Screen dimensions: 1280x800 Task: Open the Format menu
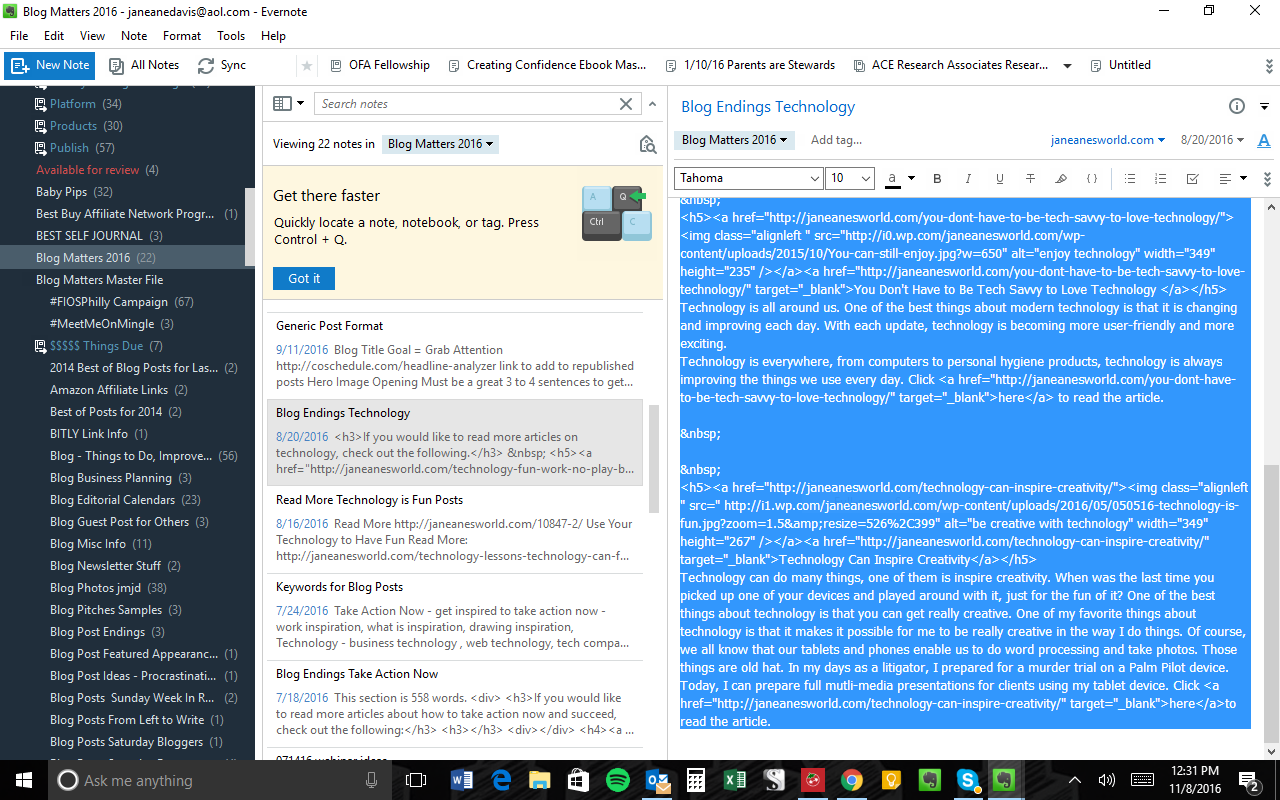pyautogui.click(x=182, y=36)
